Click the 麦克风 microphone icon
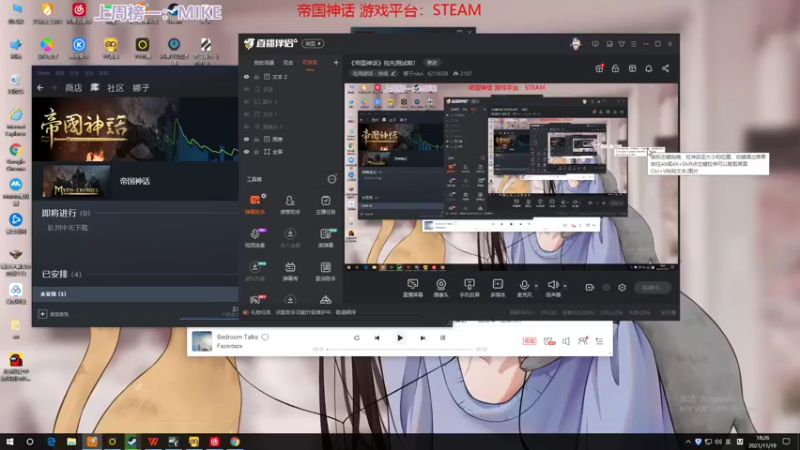This screenshot has width=800, height=450. [x=524, y=285]
